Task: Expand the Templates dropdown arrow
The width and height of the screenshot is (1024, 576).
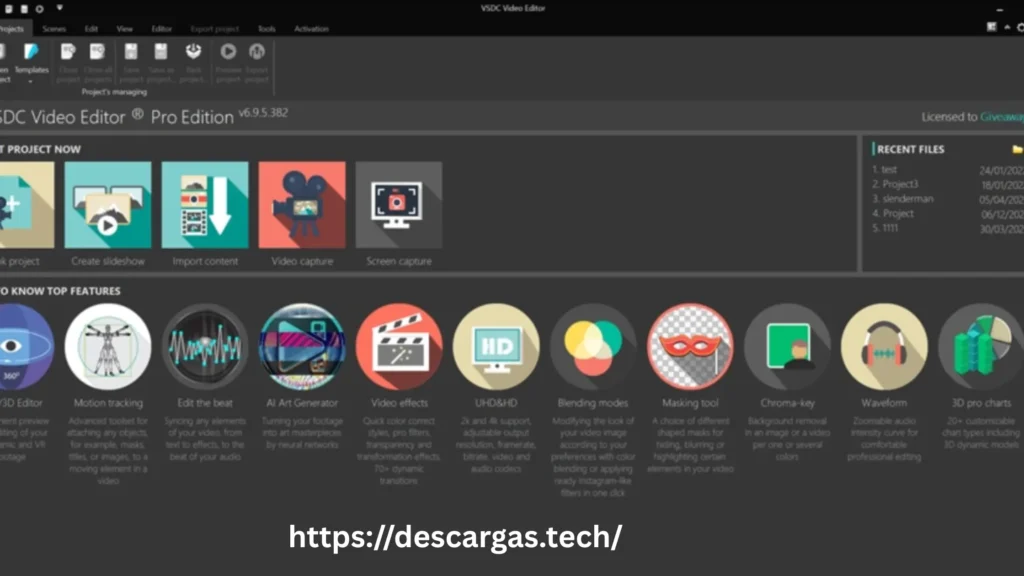Action: tap(31, 82)
